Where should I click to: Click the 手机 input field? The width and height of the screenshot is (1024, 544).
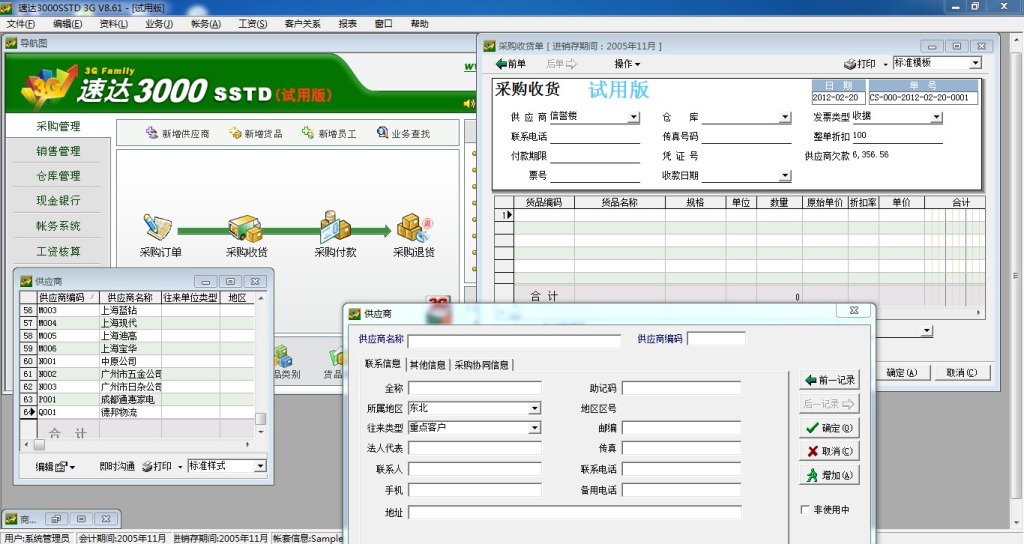[x=475, y=490]
